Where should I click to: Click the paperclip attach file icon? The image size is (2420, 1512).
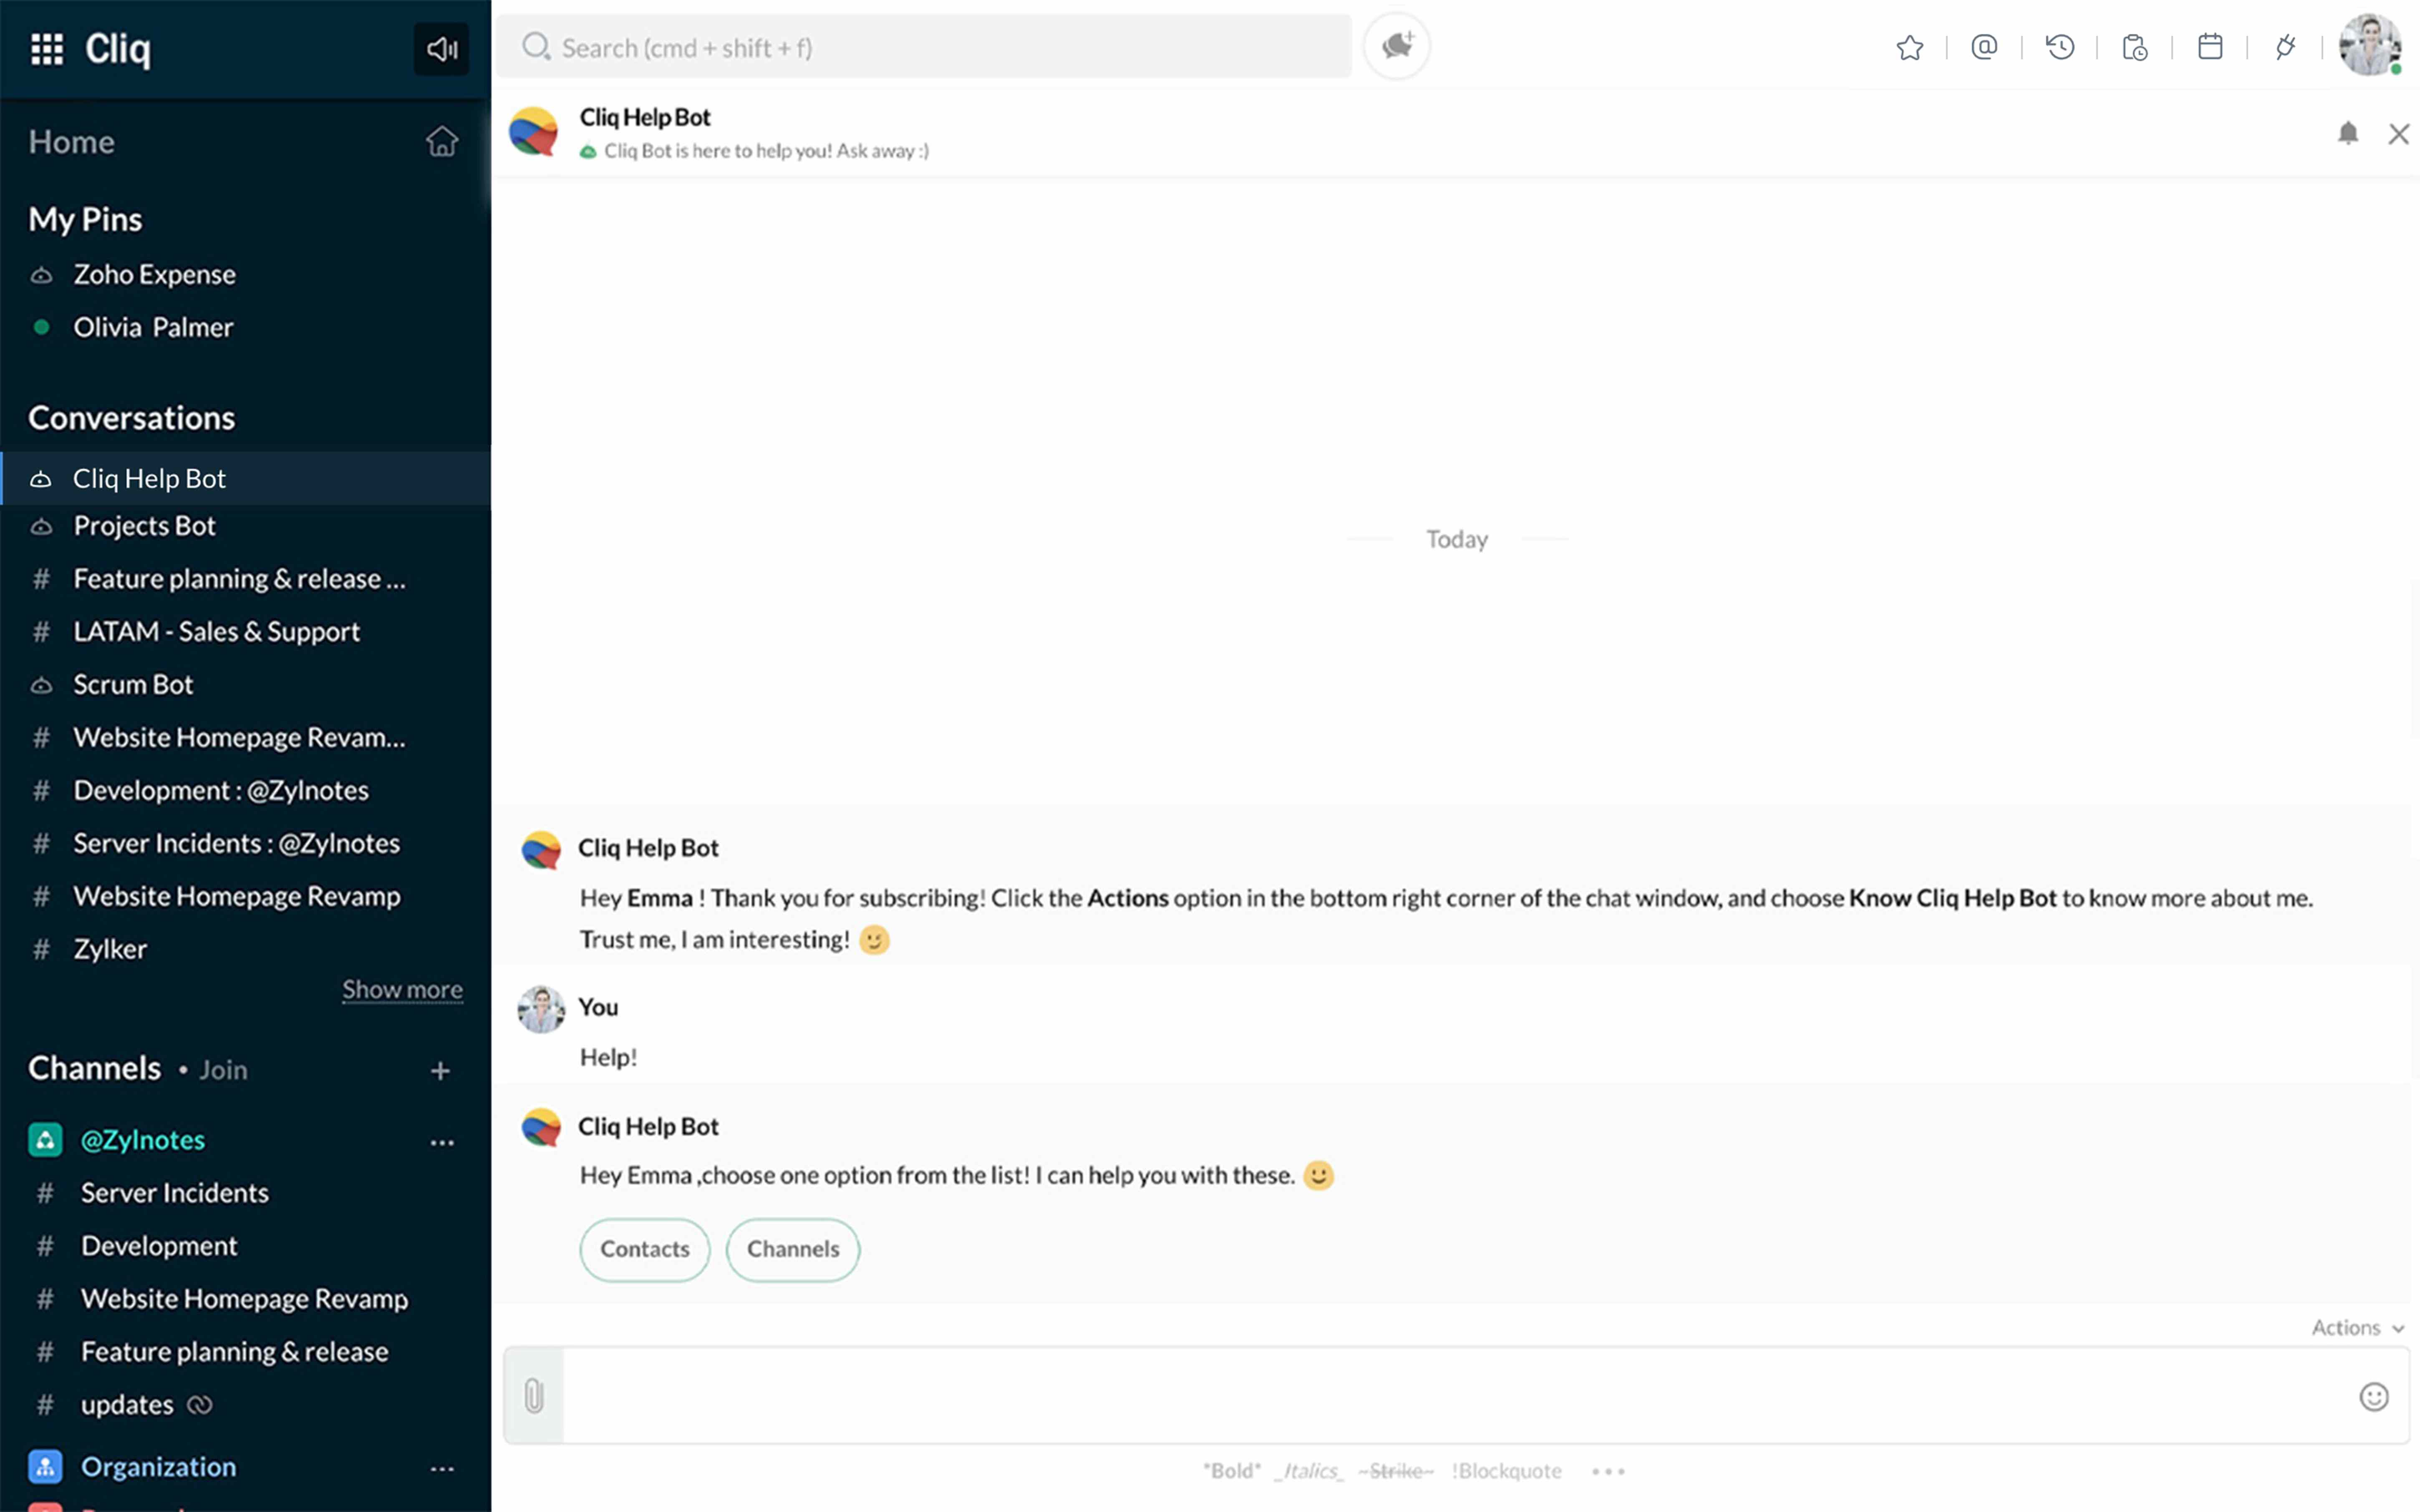pos(534,1396)
